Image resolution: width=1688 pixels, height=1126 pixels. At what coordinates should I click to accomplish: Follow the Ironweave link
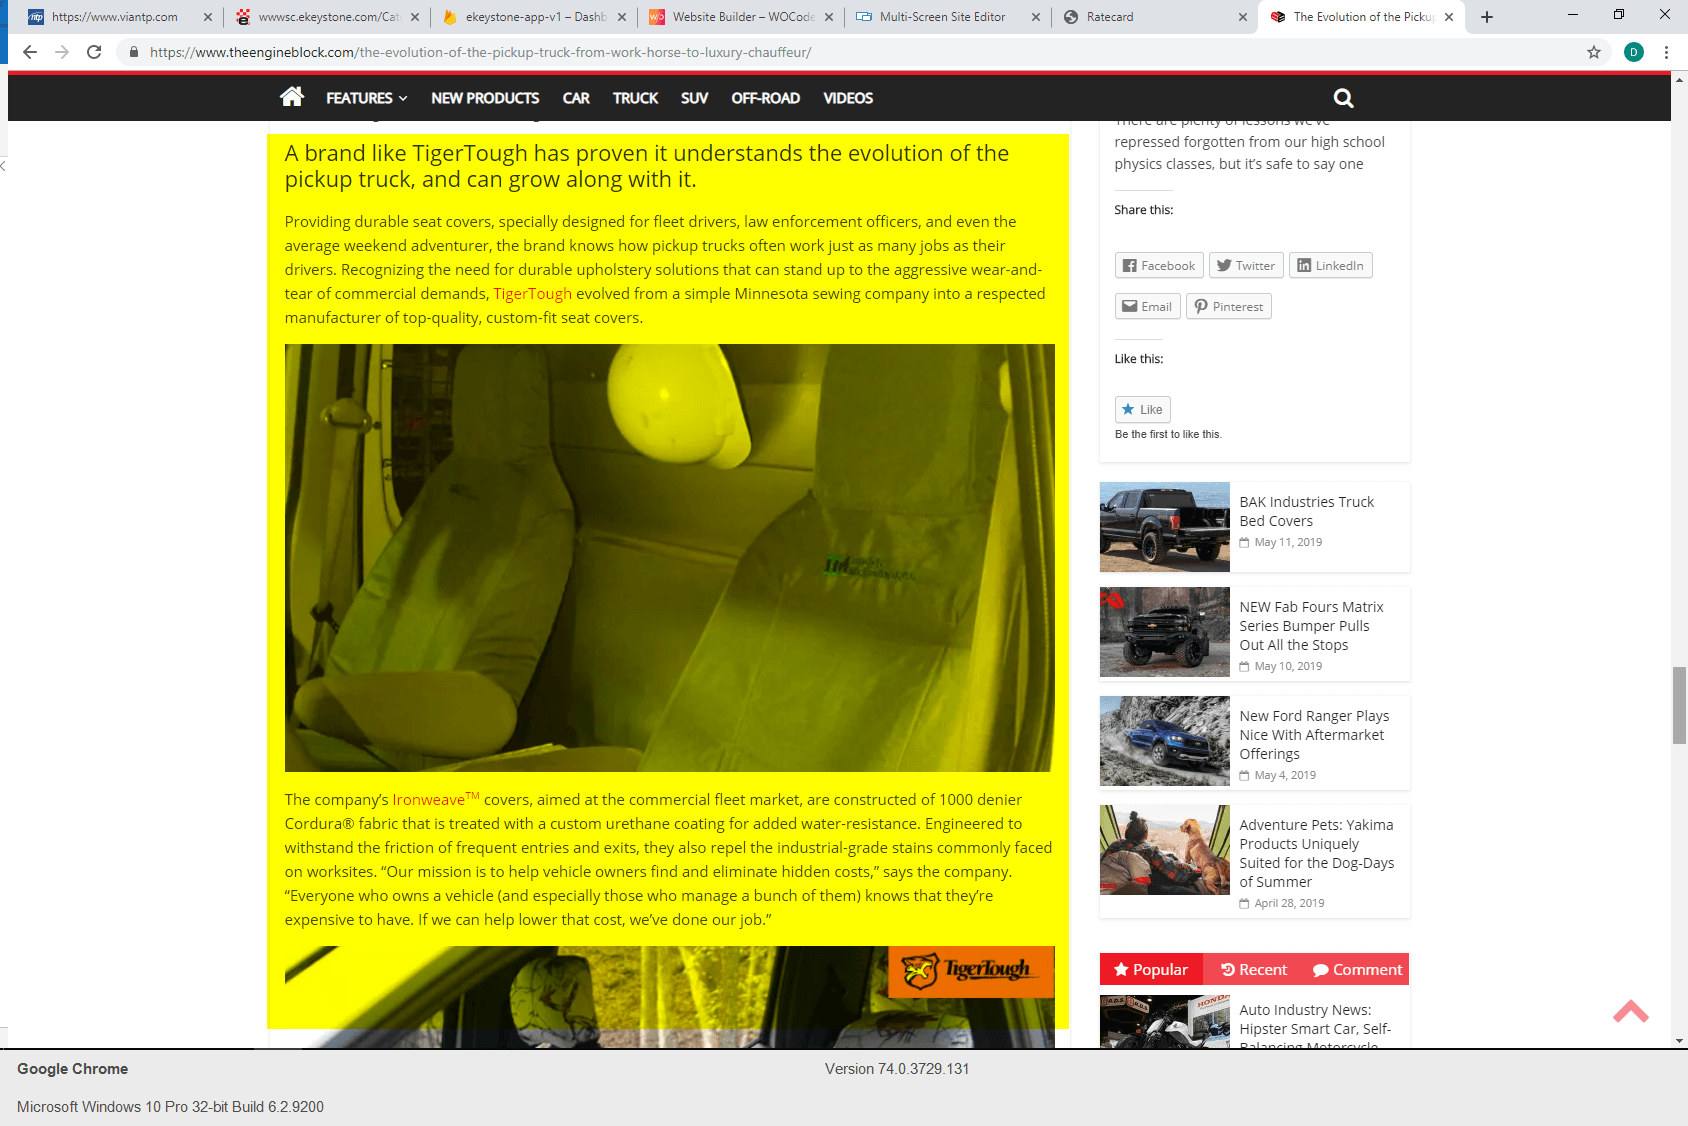pyautogui.click(x=436, y=799)
